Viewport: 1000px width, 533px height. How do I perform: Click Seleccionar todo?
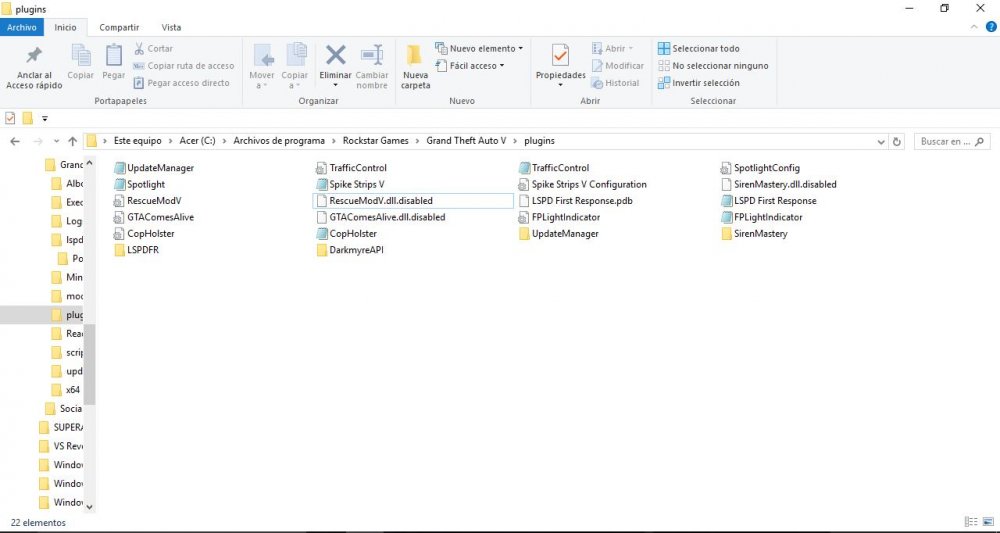tap(698, 48)
